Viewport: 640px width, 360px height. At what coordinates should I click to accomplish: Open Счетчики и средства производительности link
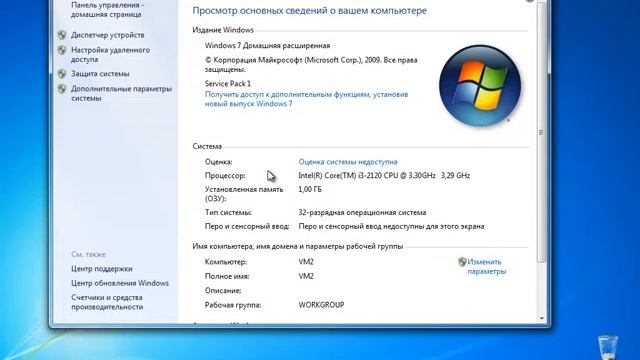[107, 302]
